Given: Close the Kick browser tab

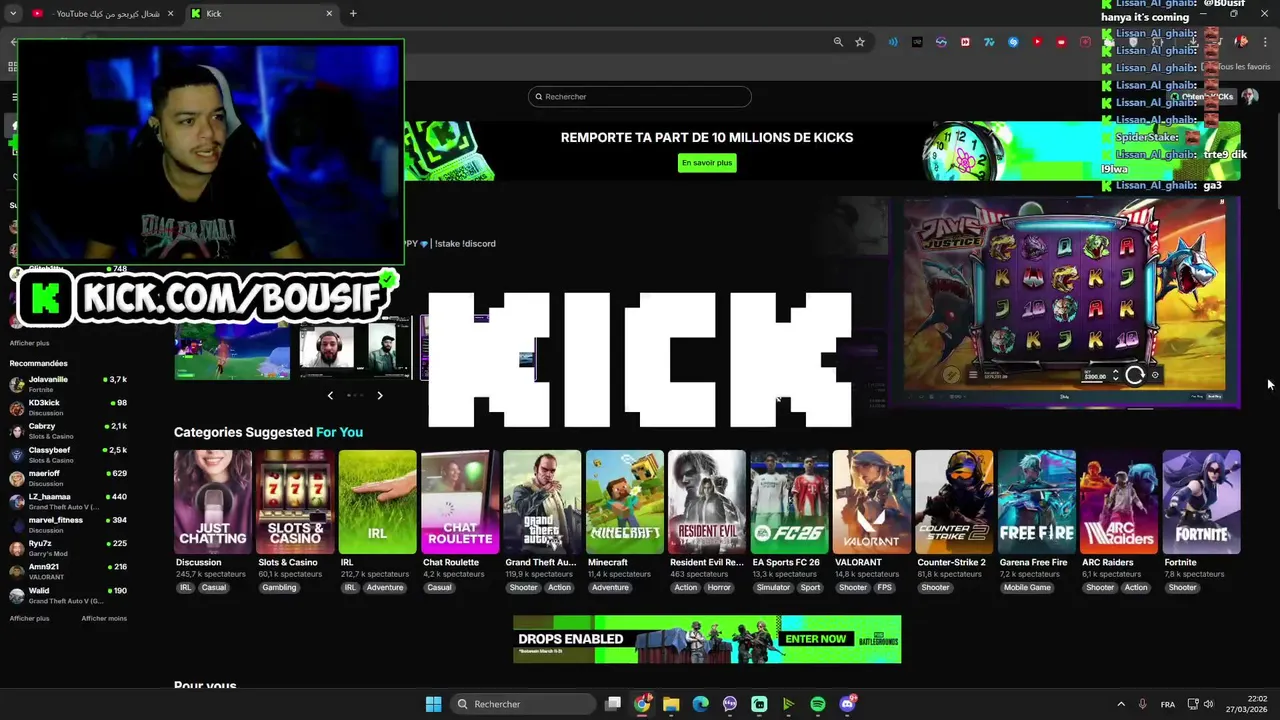Looking at the screenshot, I should point(329,14).
